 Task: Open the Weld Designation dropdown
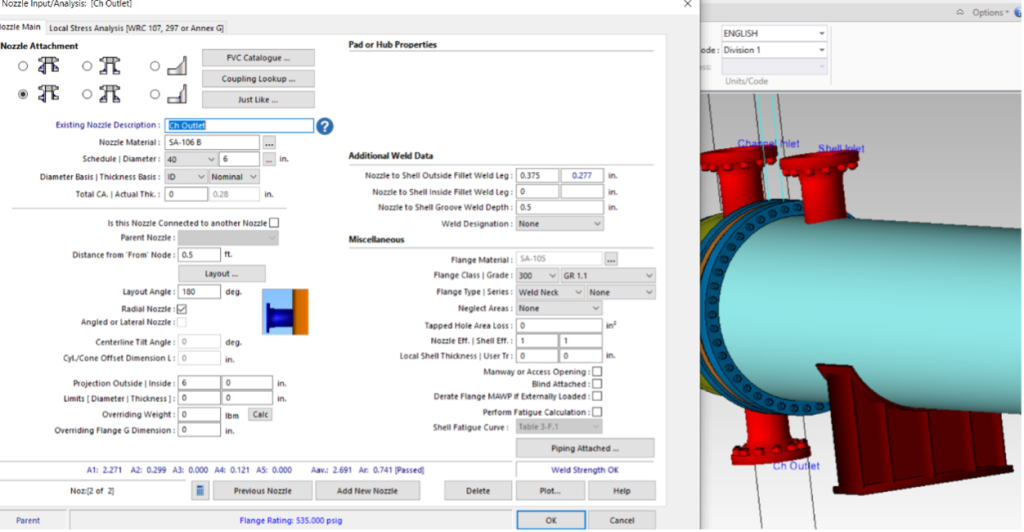coord(560,224)
